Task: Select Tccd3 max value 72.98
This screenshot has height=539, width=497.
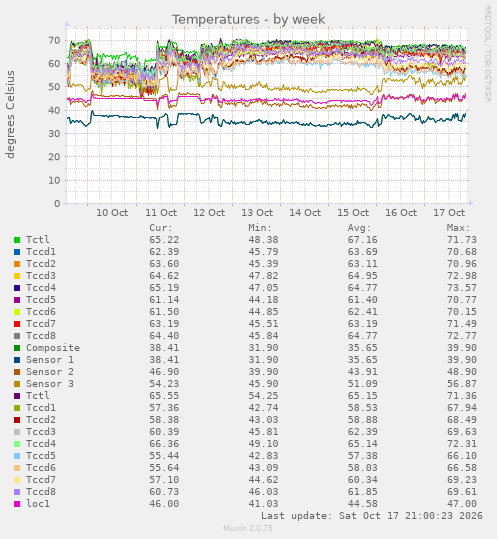Action: pyautogui.click(x=462, y=276)
